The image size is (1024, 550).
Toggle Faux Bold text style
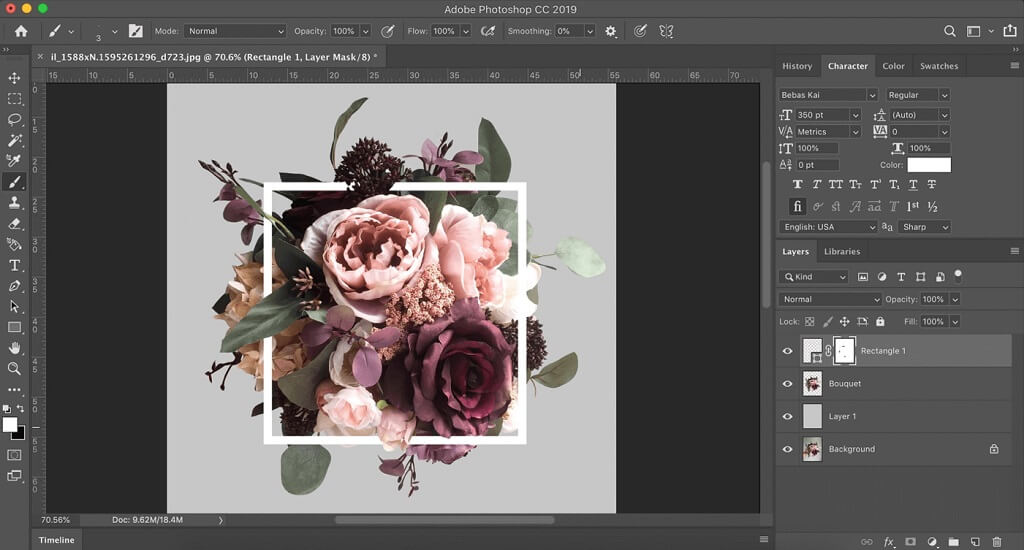coord(797,185)
